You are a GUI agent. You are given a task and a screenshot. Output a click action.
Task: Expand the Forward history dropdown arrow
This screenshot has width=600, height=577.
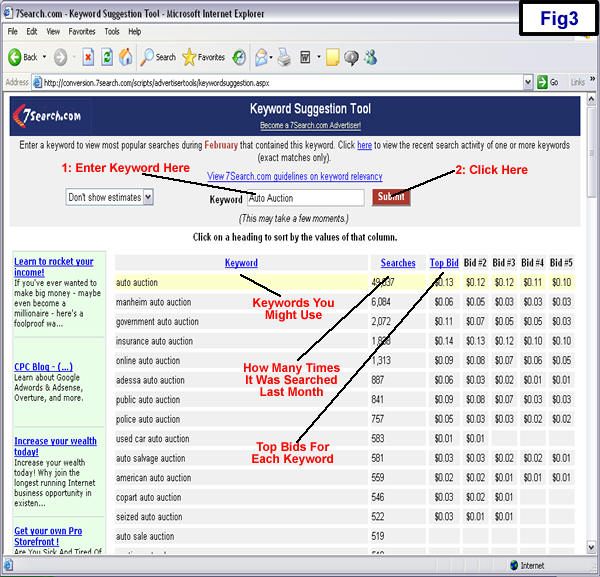[x=73, y=57]
